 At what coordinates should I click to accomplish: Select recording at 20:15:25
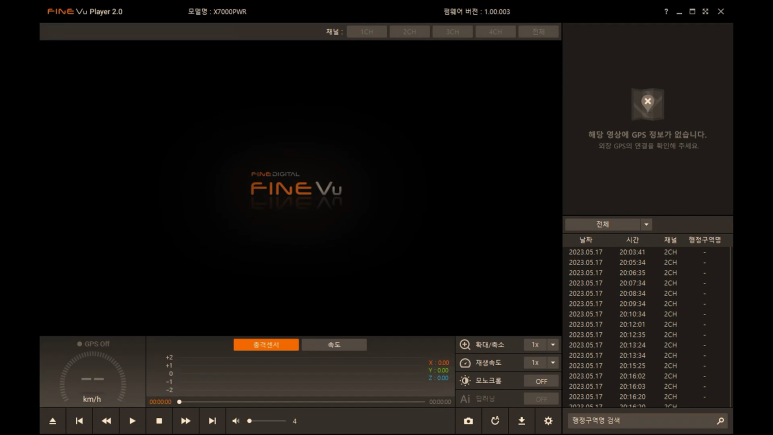646,365
